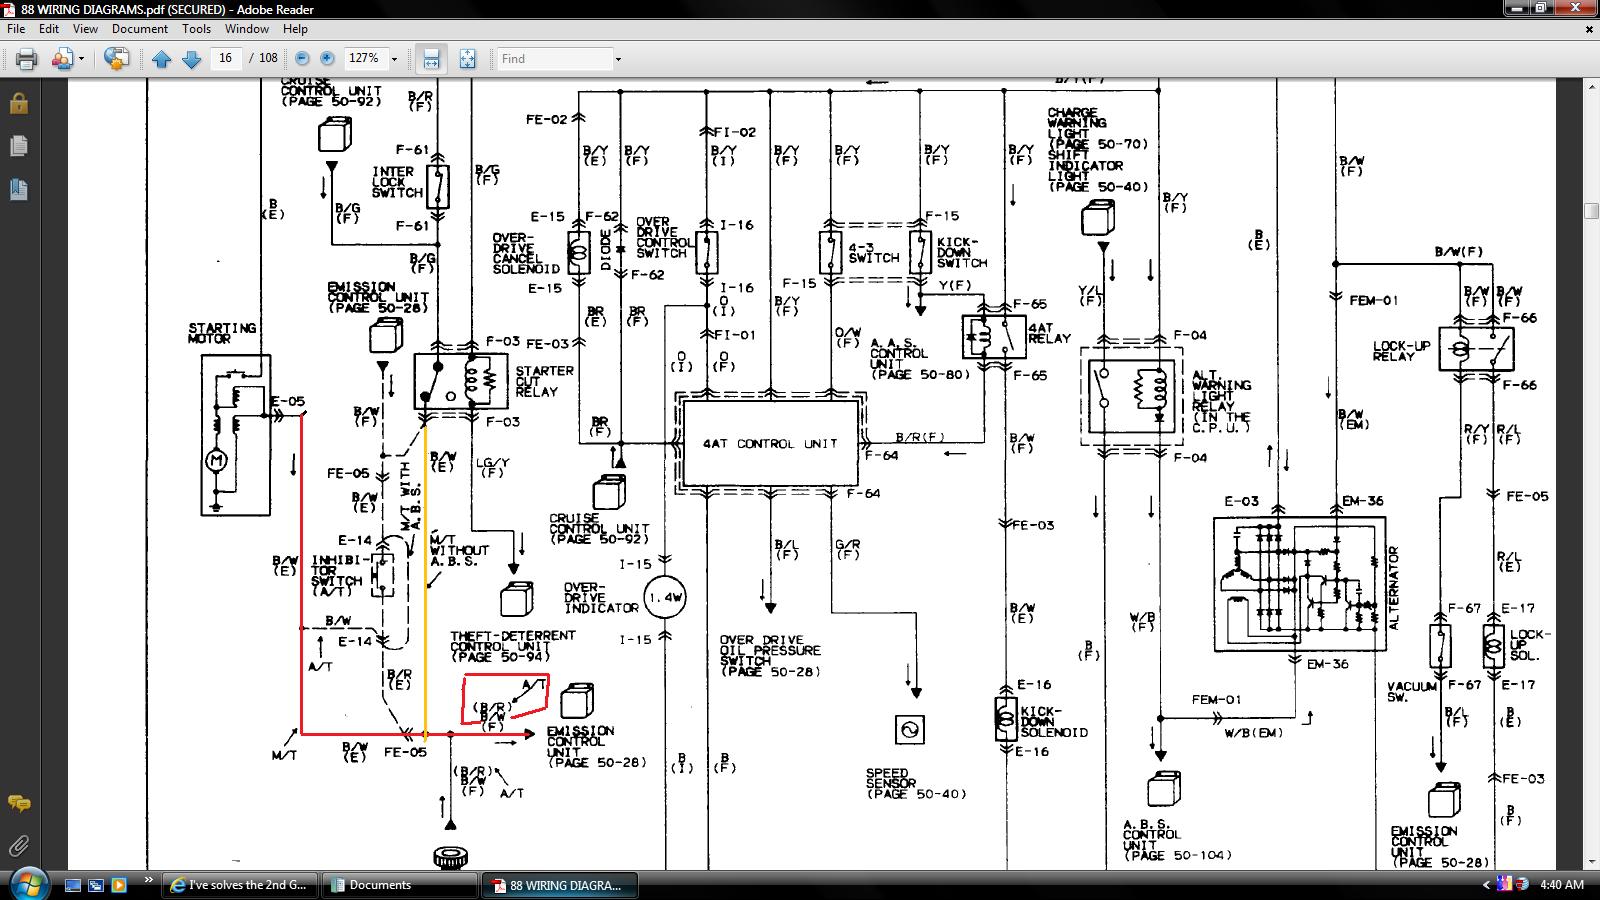Viewport: 1600px width, 900px height.
Task: Click the zoom out minus button
Action: pos(302,59)
